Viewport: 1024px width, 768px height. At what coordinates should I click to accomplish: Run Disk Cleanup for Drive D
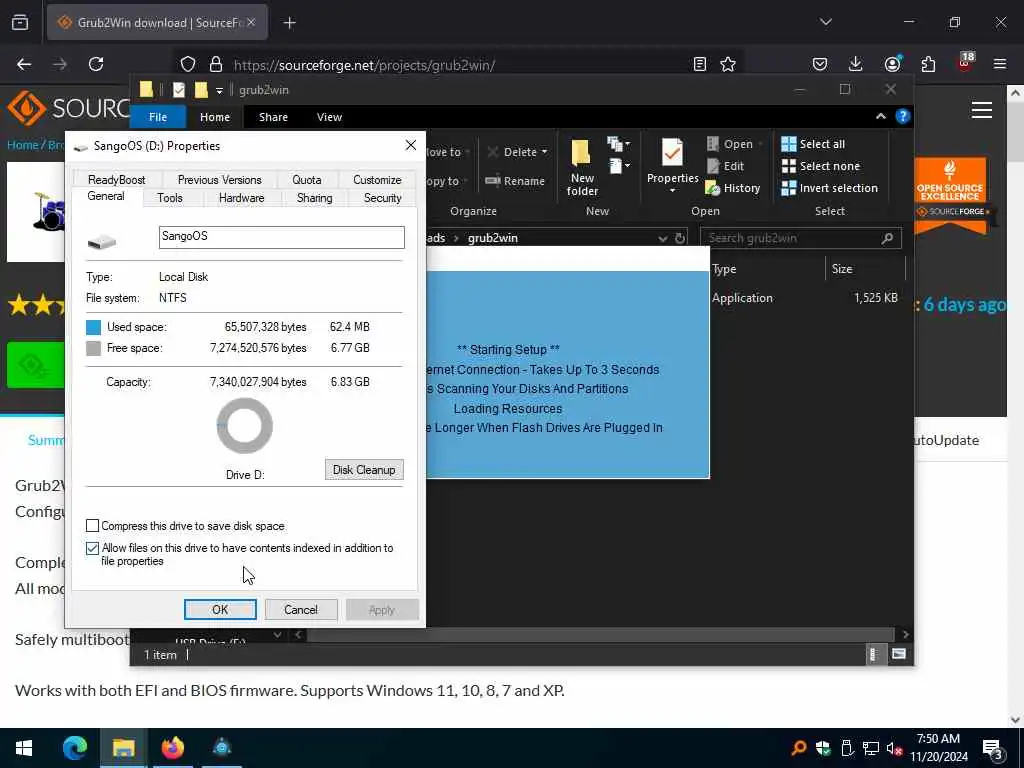(x=364, y=470)
